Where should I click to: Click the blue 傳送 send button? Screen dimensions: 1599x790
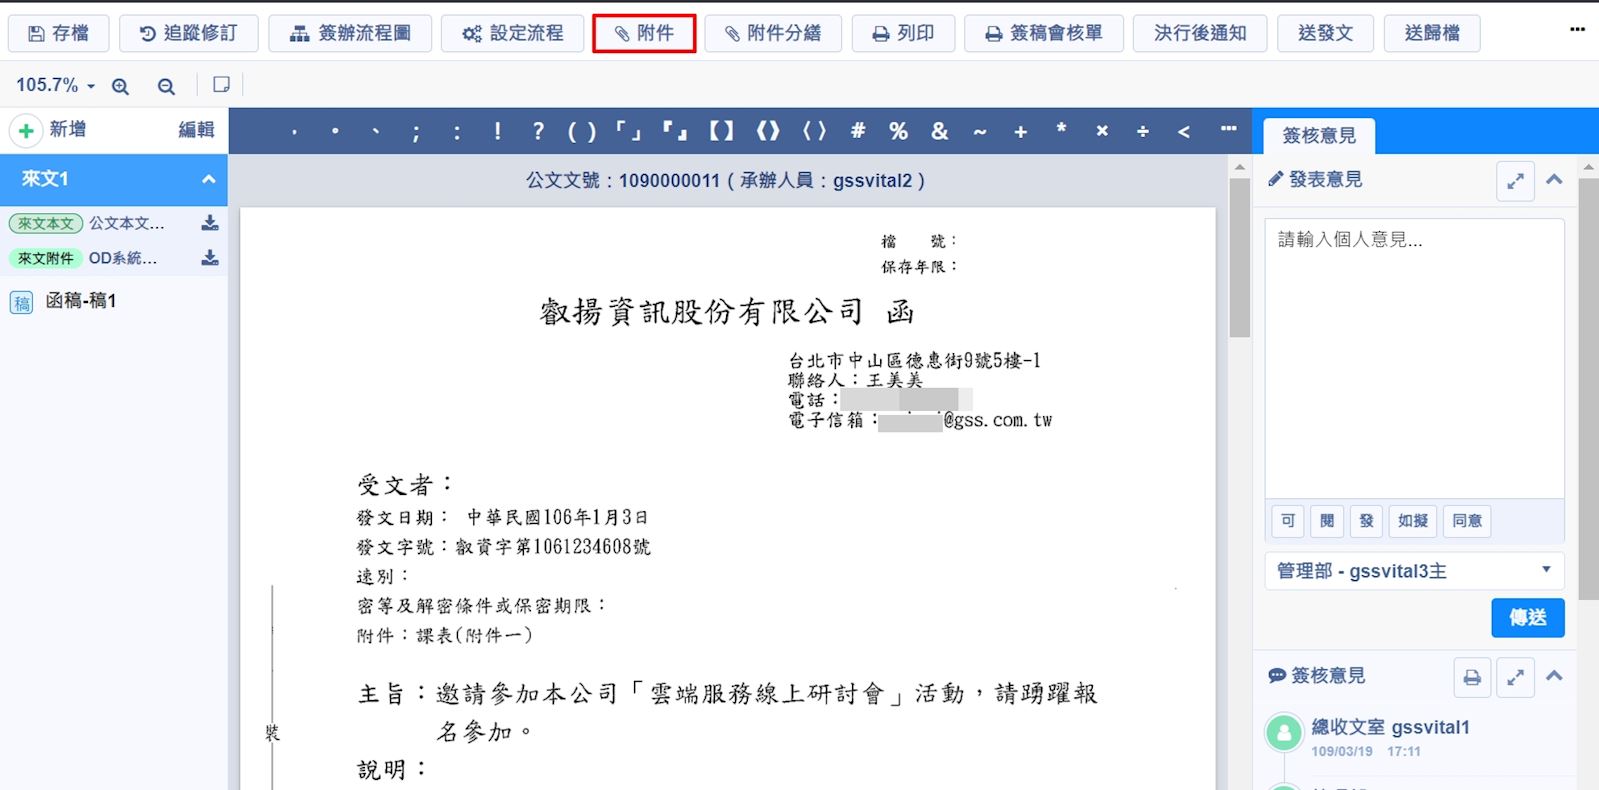coord(1528,618)
